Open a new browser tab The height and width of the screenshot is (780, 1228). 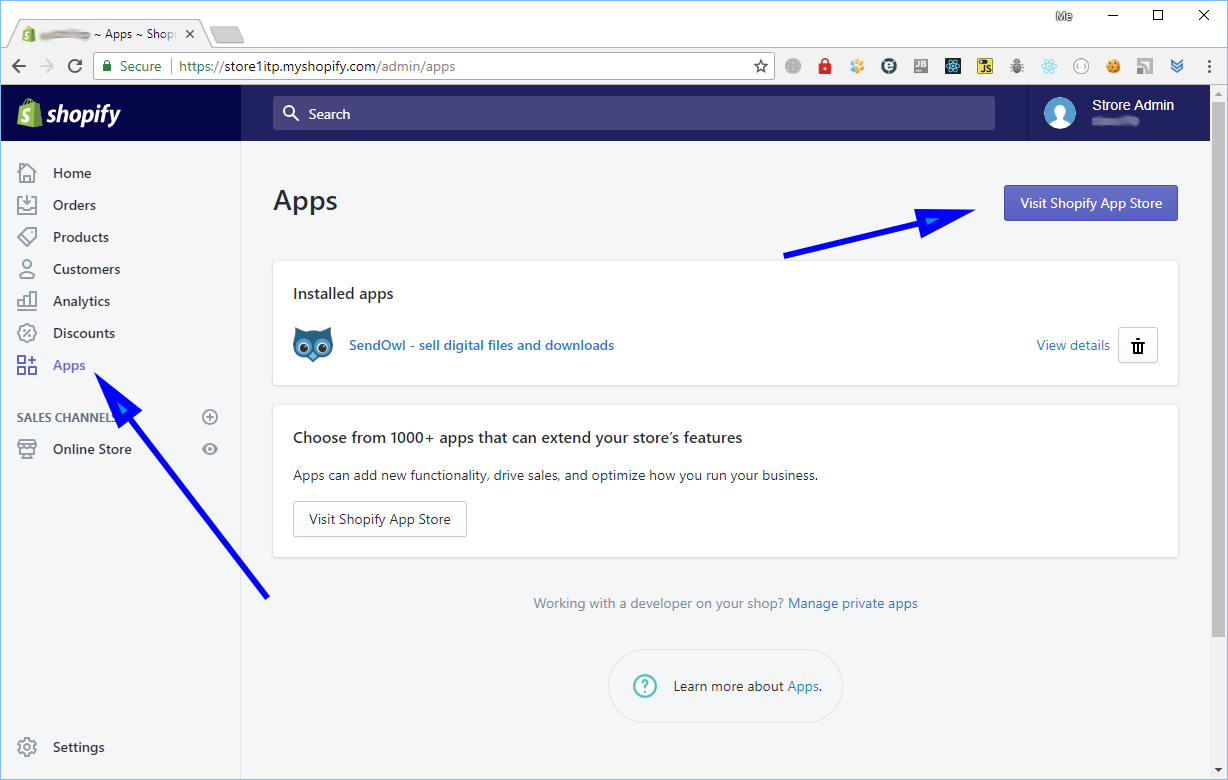tap(227, 35)
